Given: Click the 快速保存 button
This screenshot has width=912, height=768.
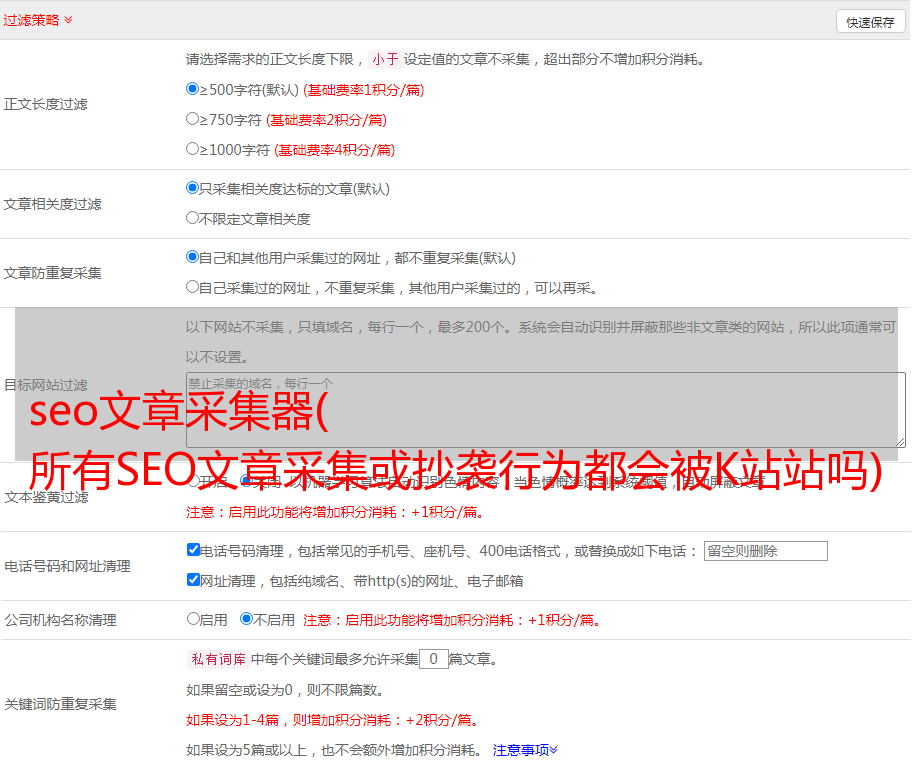Looking at the screenshot, I should pos(870,22).
